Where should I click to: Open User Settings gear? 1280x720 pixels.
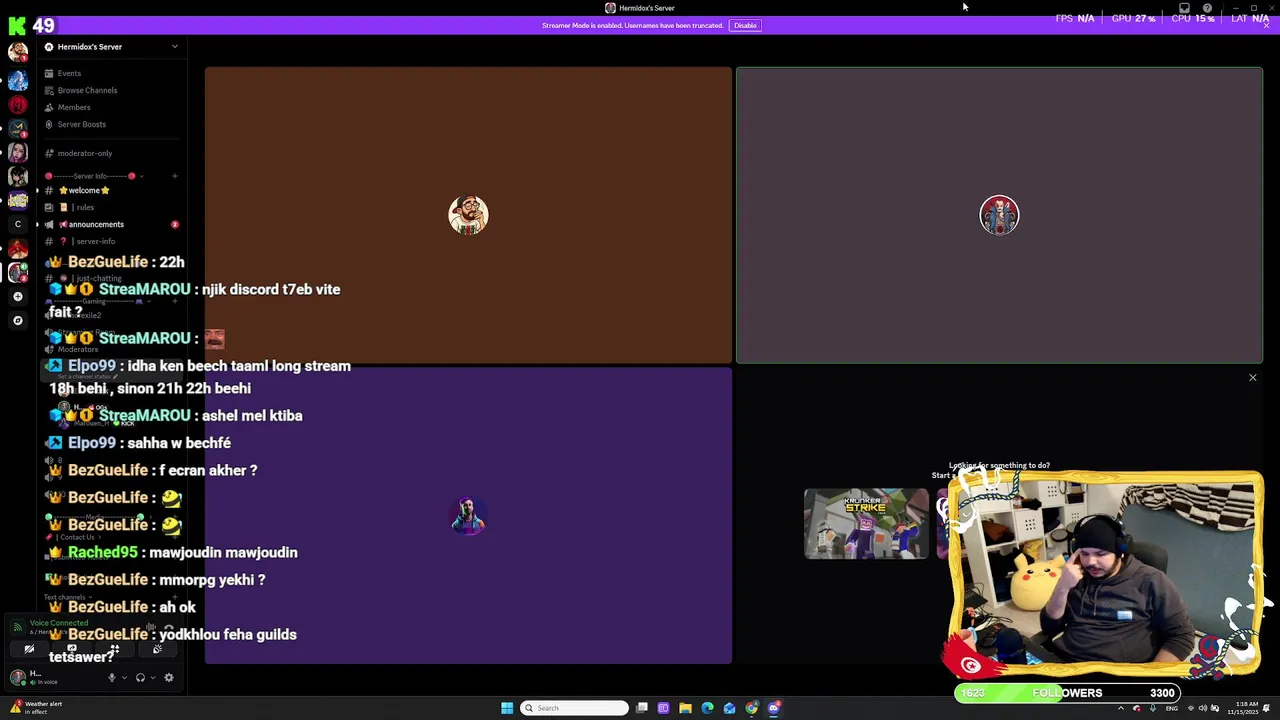point(169,677)
